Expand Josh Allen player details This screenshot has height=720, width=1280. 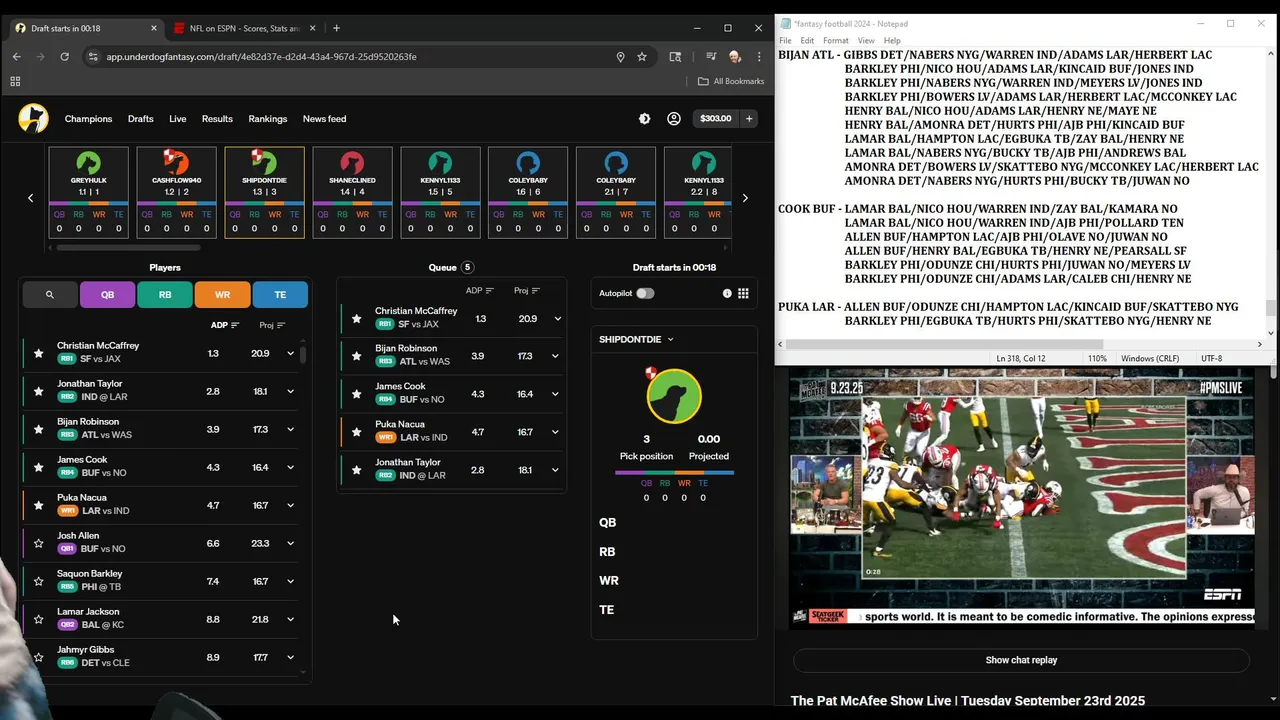(291, 543)
